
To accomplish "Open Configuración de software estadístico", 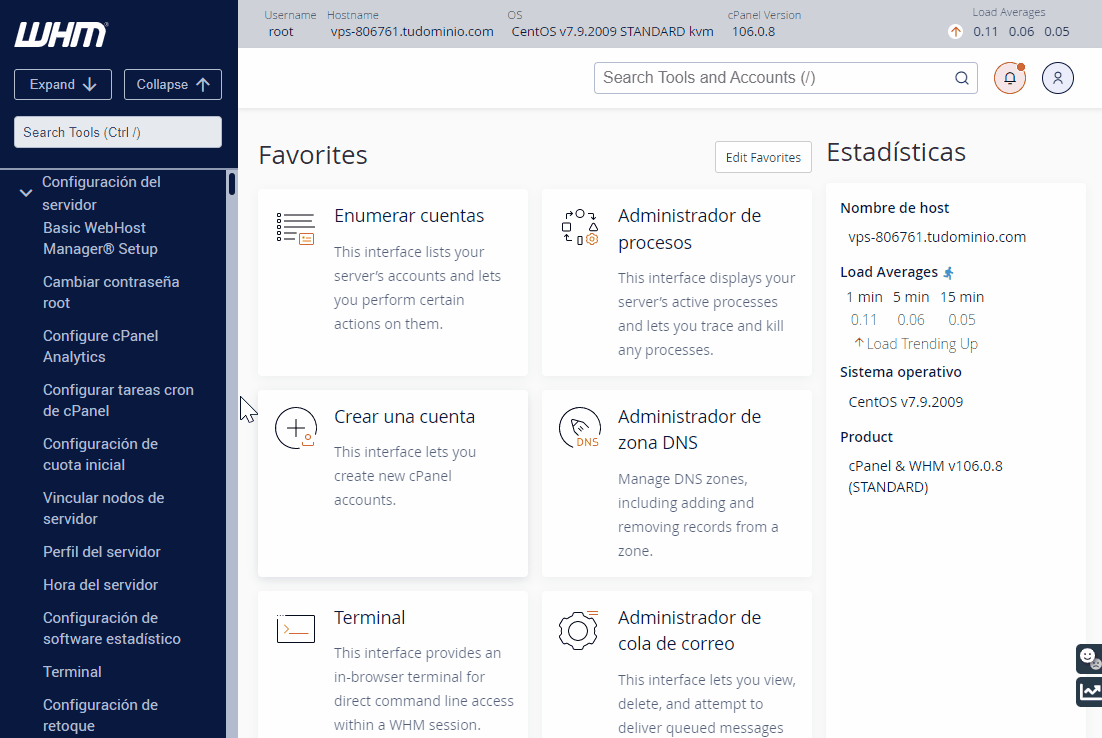I will 112,628.
